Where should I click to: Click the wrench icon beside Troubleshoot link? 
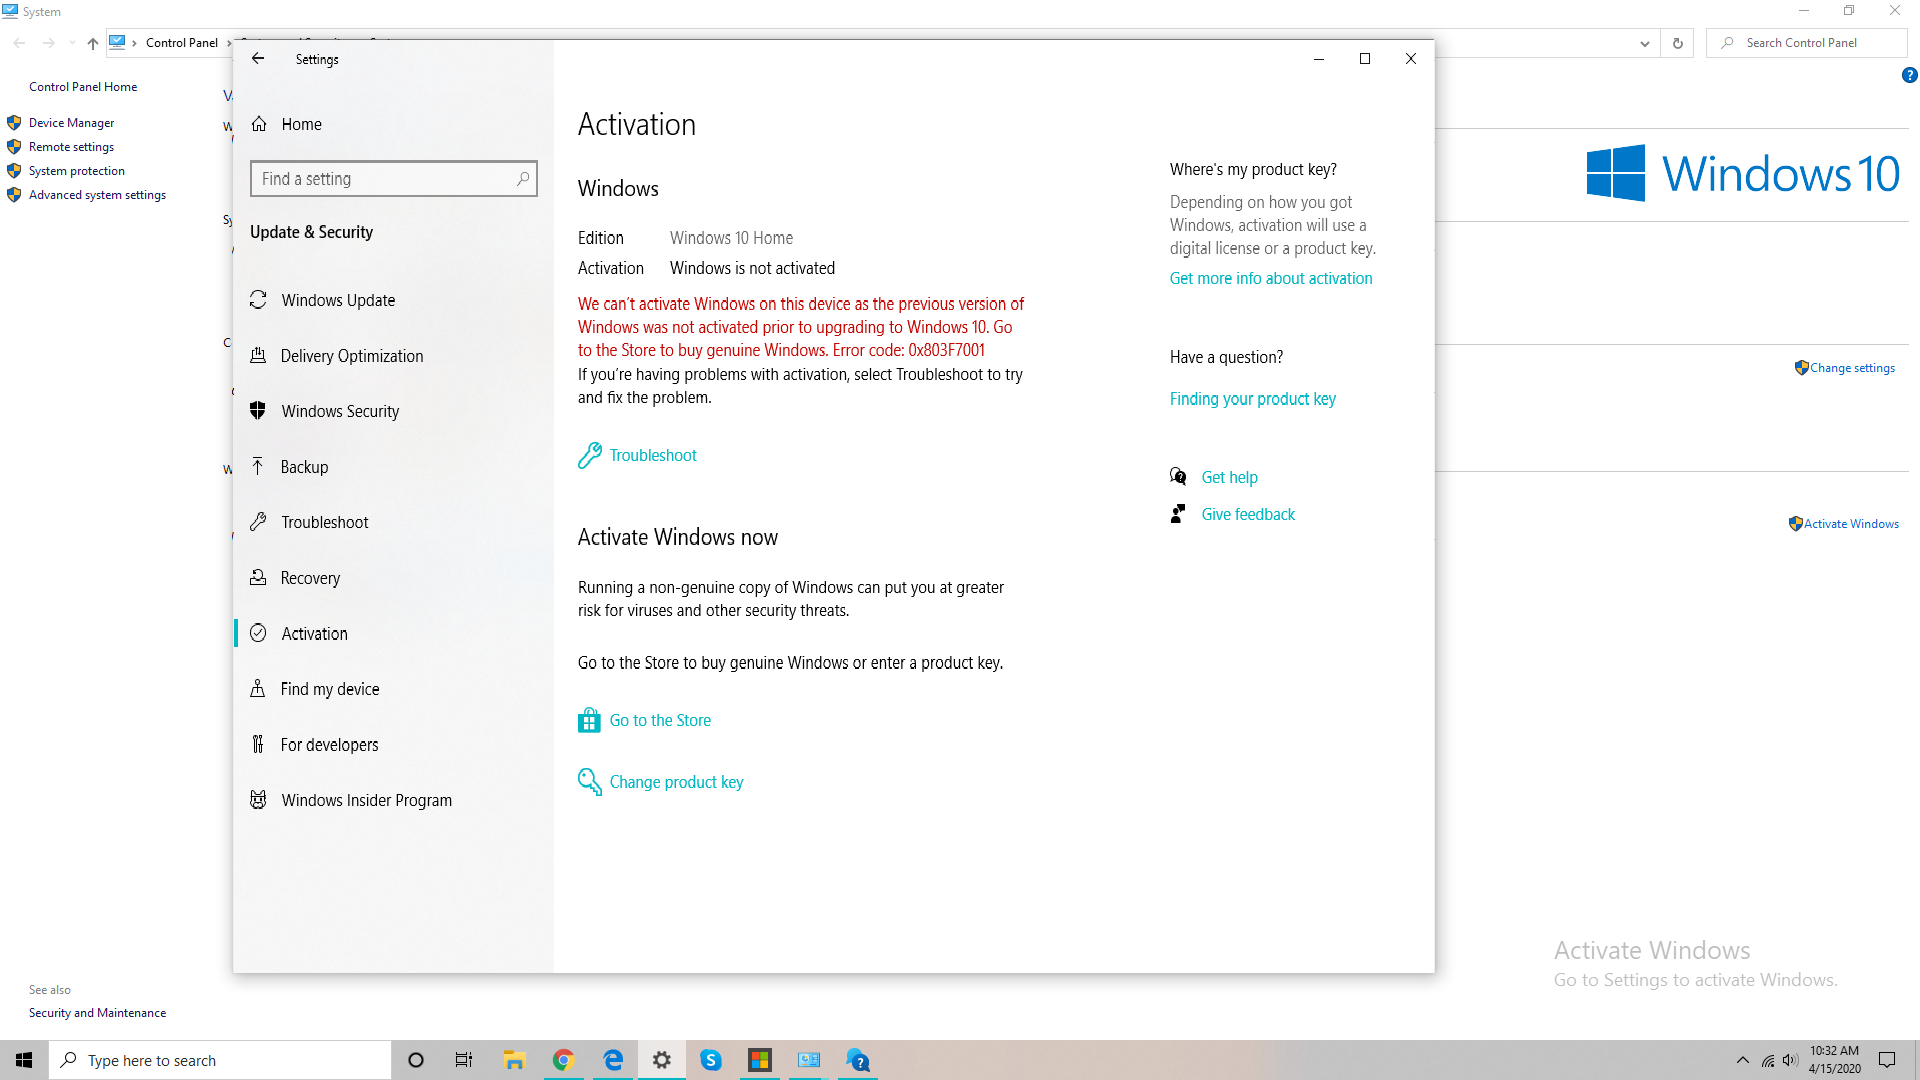click(x=590, y=455)
